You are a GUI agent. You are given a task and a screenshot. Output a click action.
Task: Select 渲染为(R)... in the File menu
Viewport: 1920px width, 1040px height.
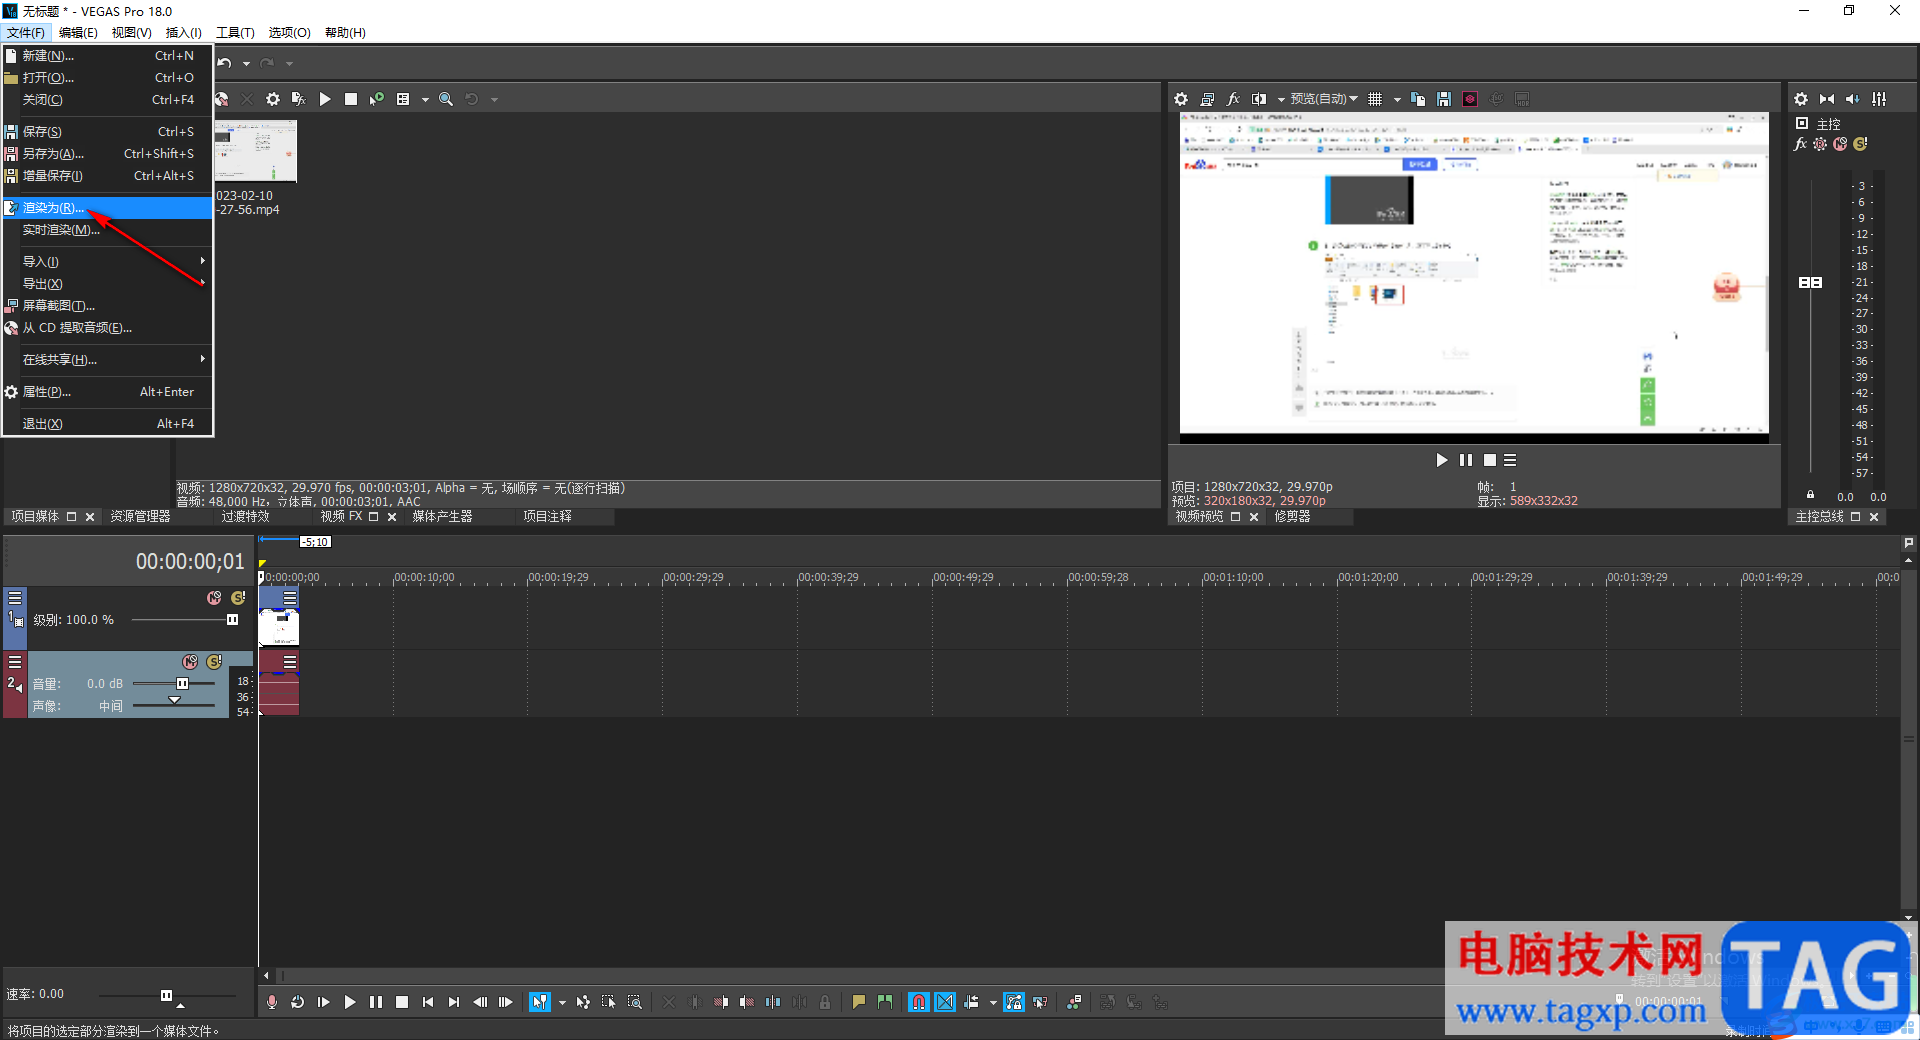[107, 208]
